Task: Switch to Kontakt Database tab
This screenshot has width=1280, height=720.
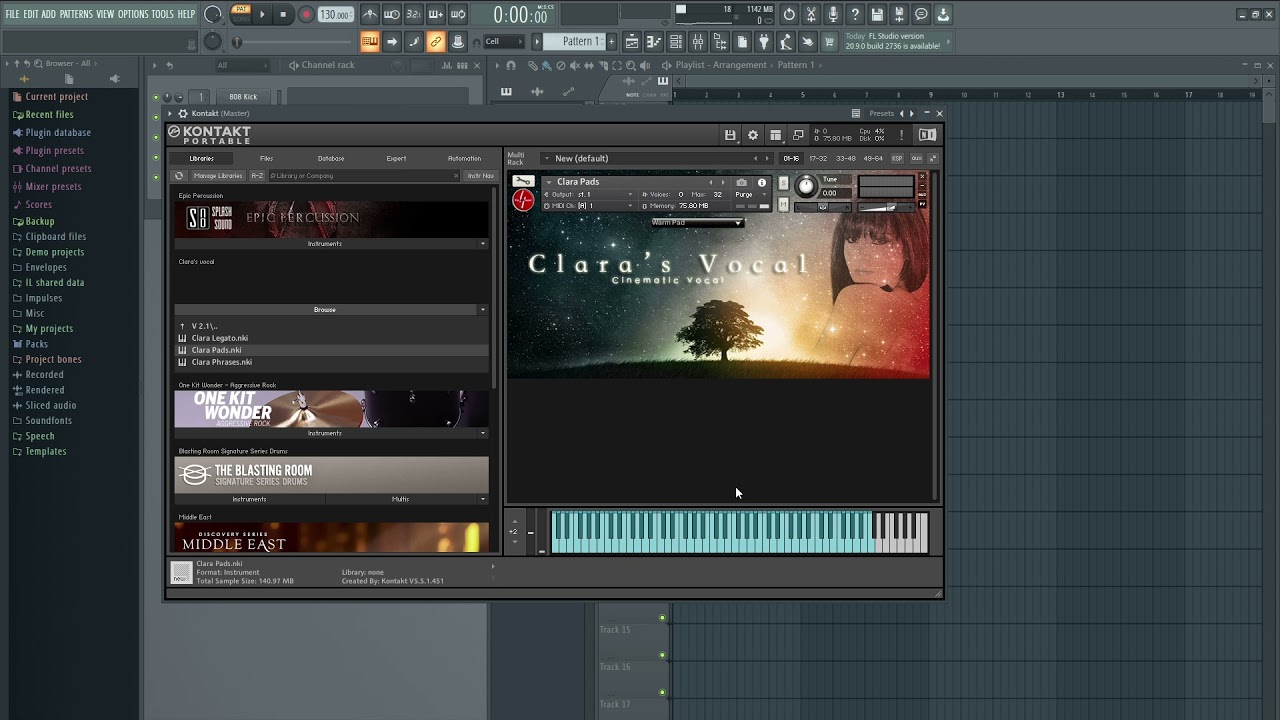Action: (x=331, y=158)
